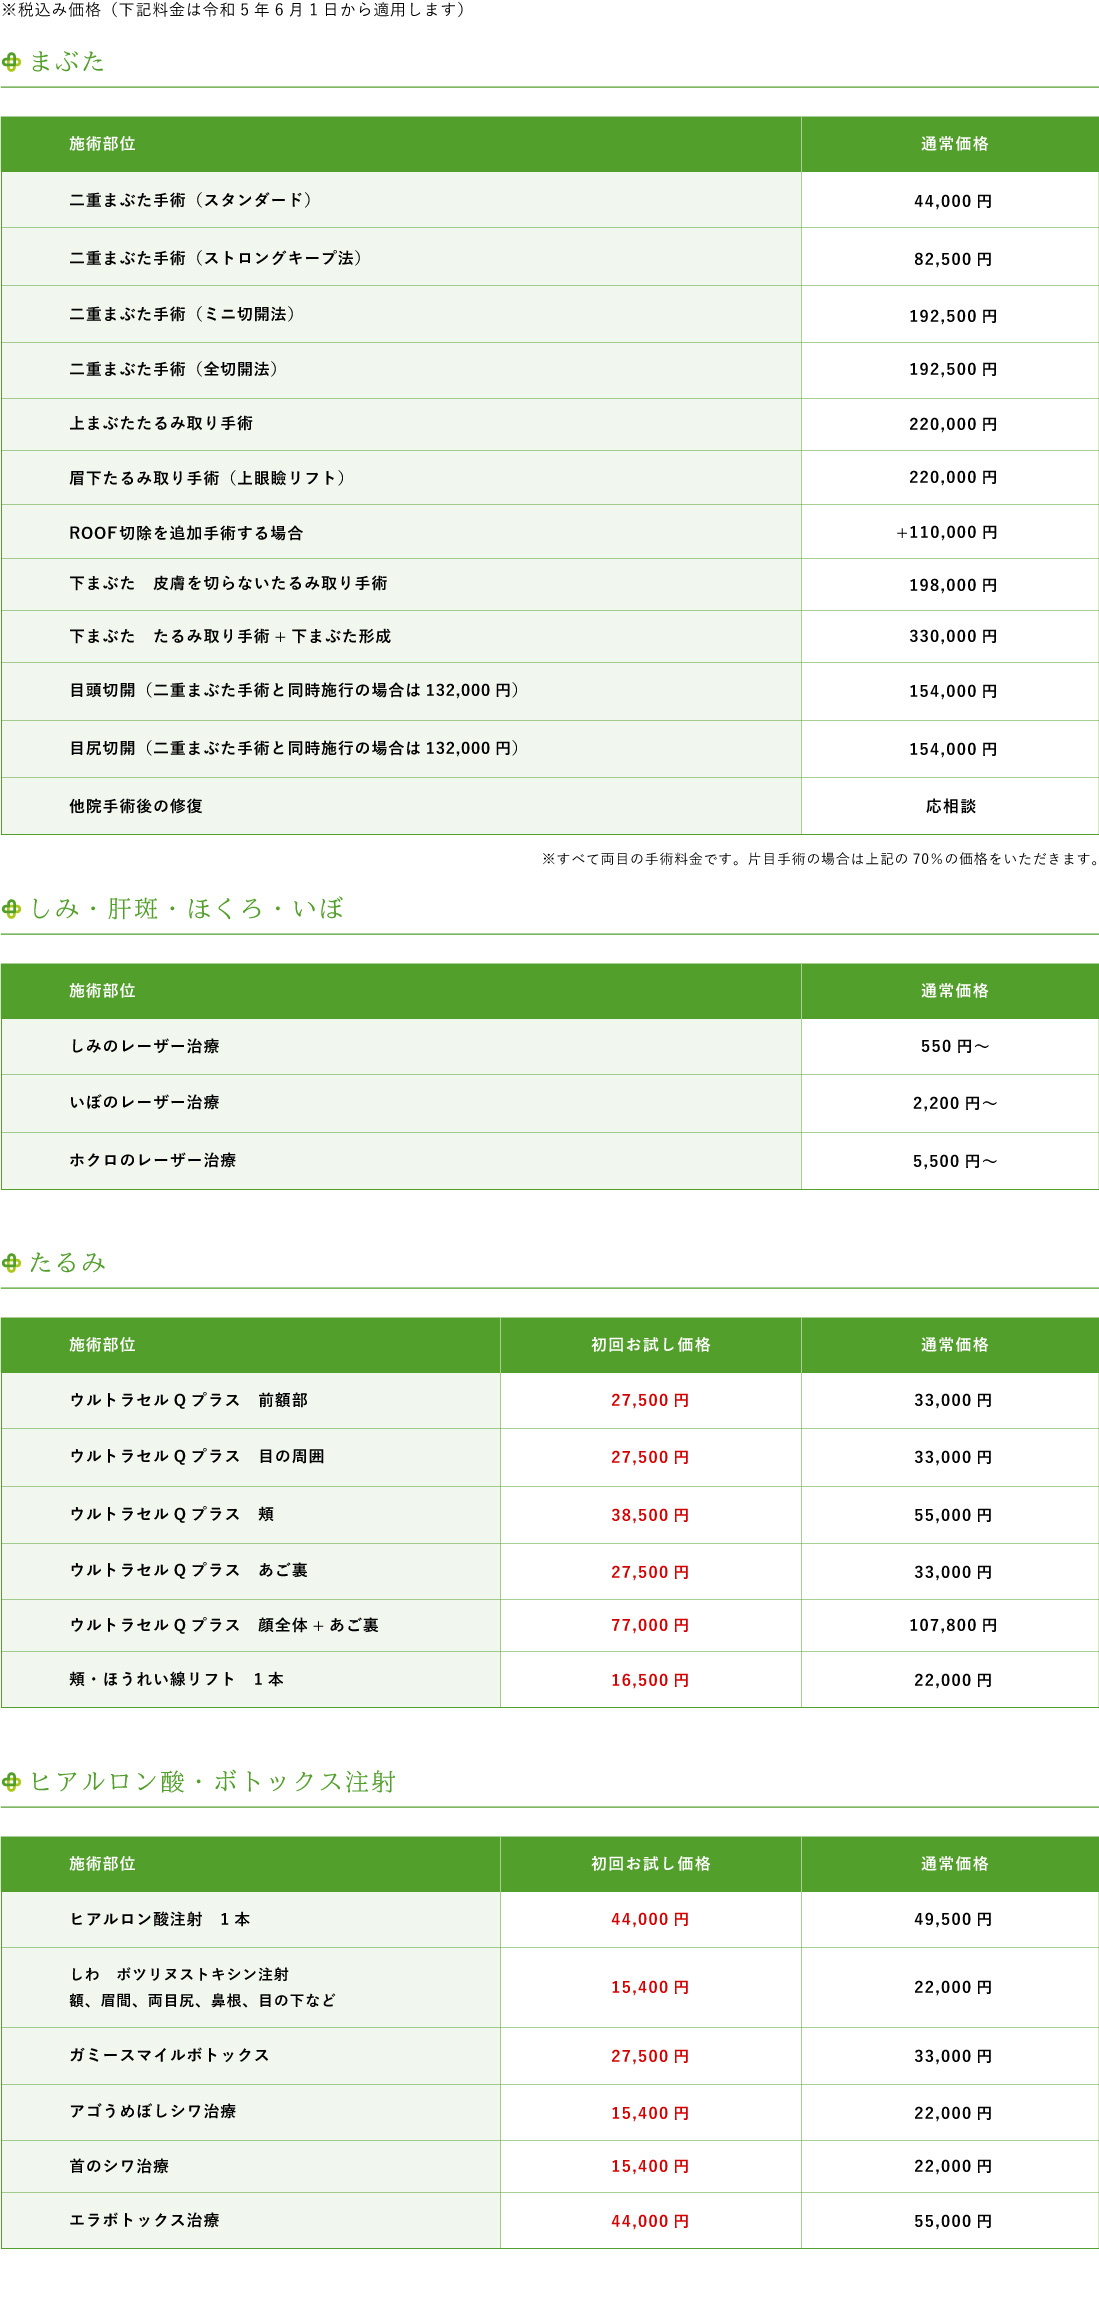Click red 44,000円 trial price for エラボトックス治療
1099x2320 pixels.
point(651,2221)
